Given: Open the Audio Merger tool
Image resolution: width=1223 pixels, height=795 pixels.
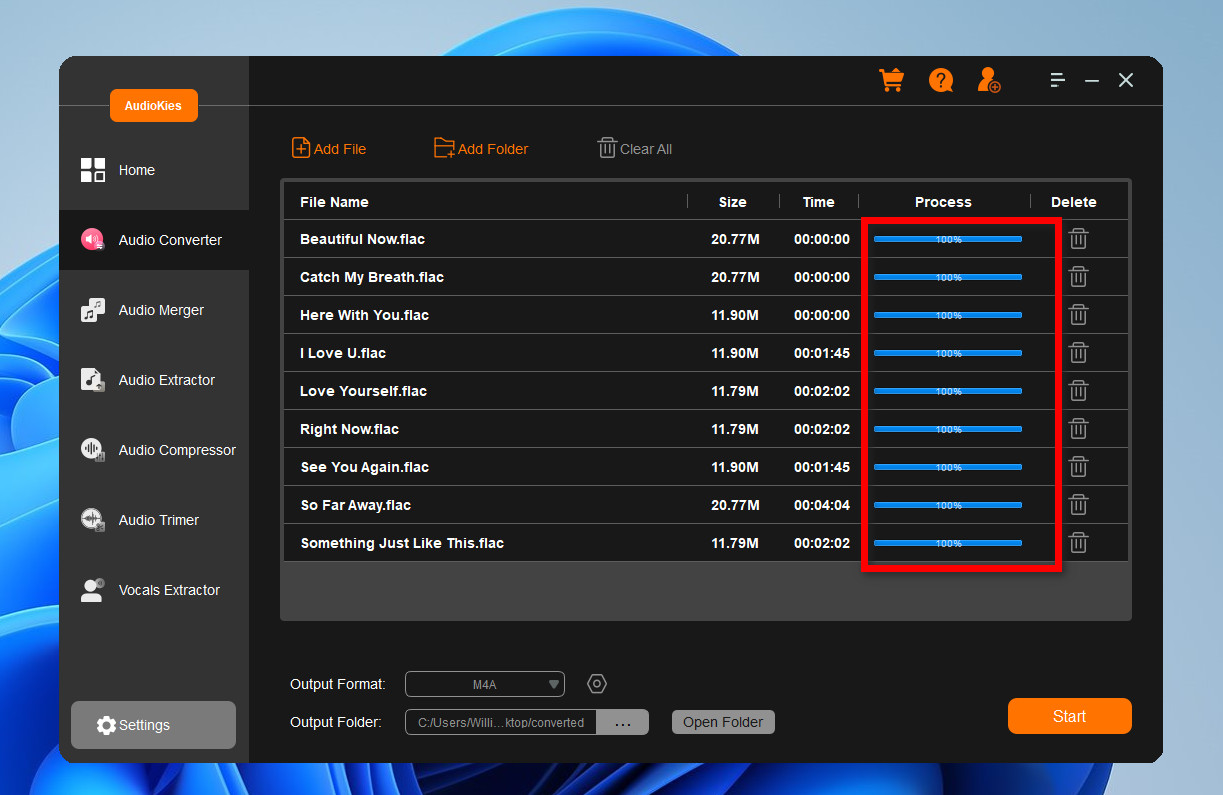Looking at the screenshot, I should [x=154, y=310].
